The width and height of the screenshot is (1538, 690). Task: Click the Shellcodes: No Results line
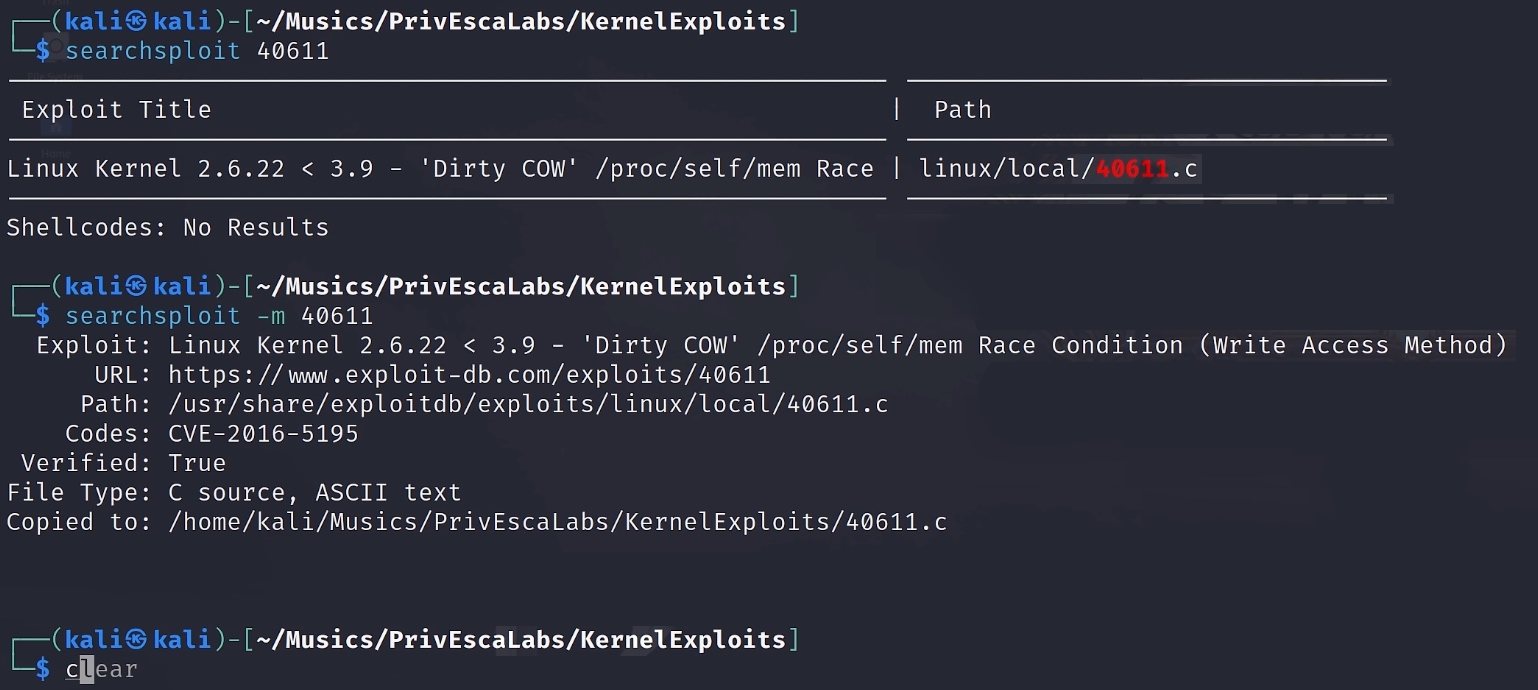click(167, 228)
